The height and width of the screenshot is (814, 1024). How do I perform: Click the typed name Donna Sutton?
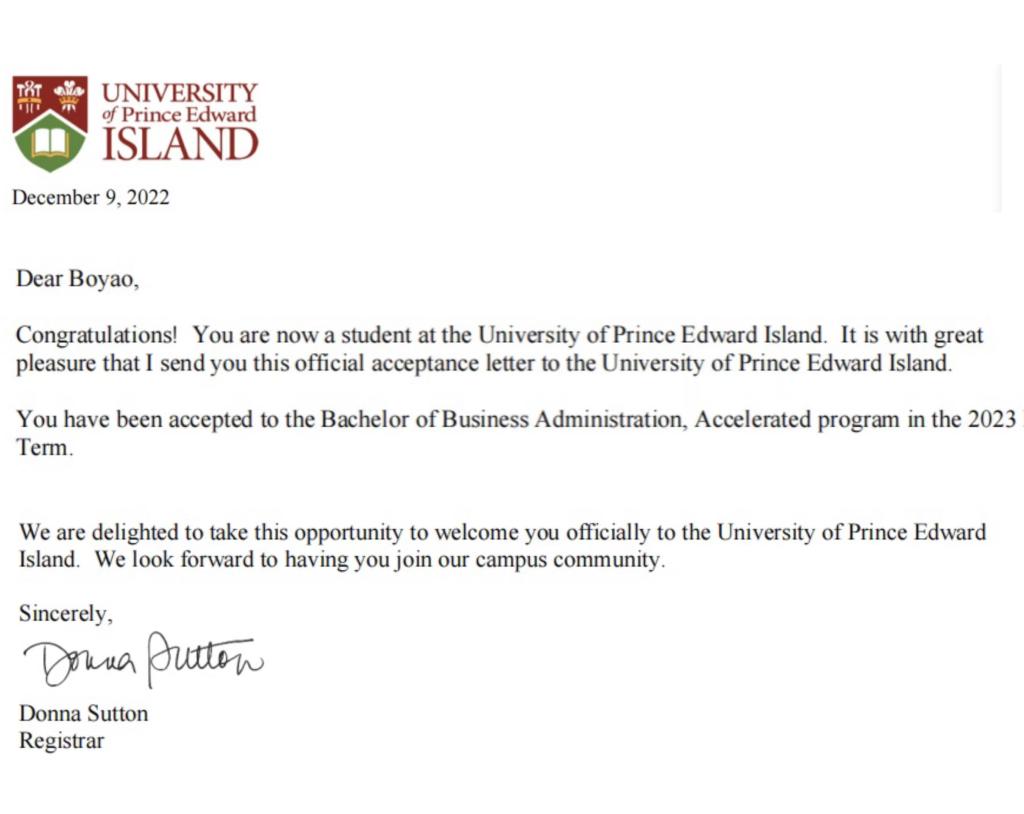(x=83, y=713)
